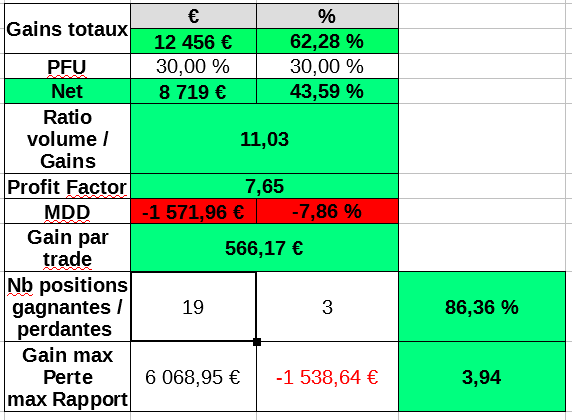Click the Profit Factor value 7,65
Viewport: 572px width, 420px height.
point(264,186)
